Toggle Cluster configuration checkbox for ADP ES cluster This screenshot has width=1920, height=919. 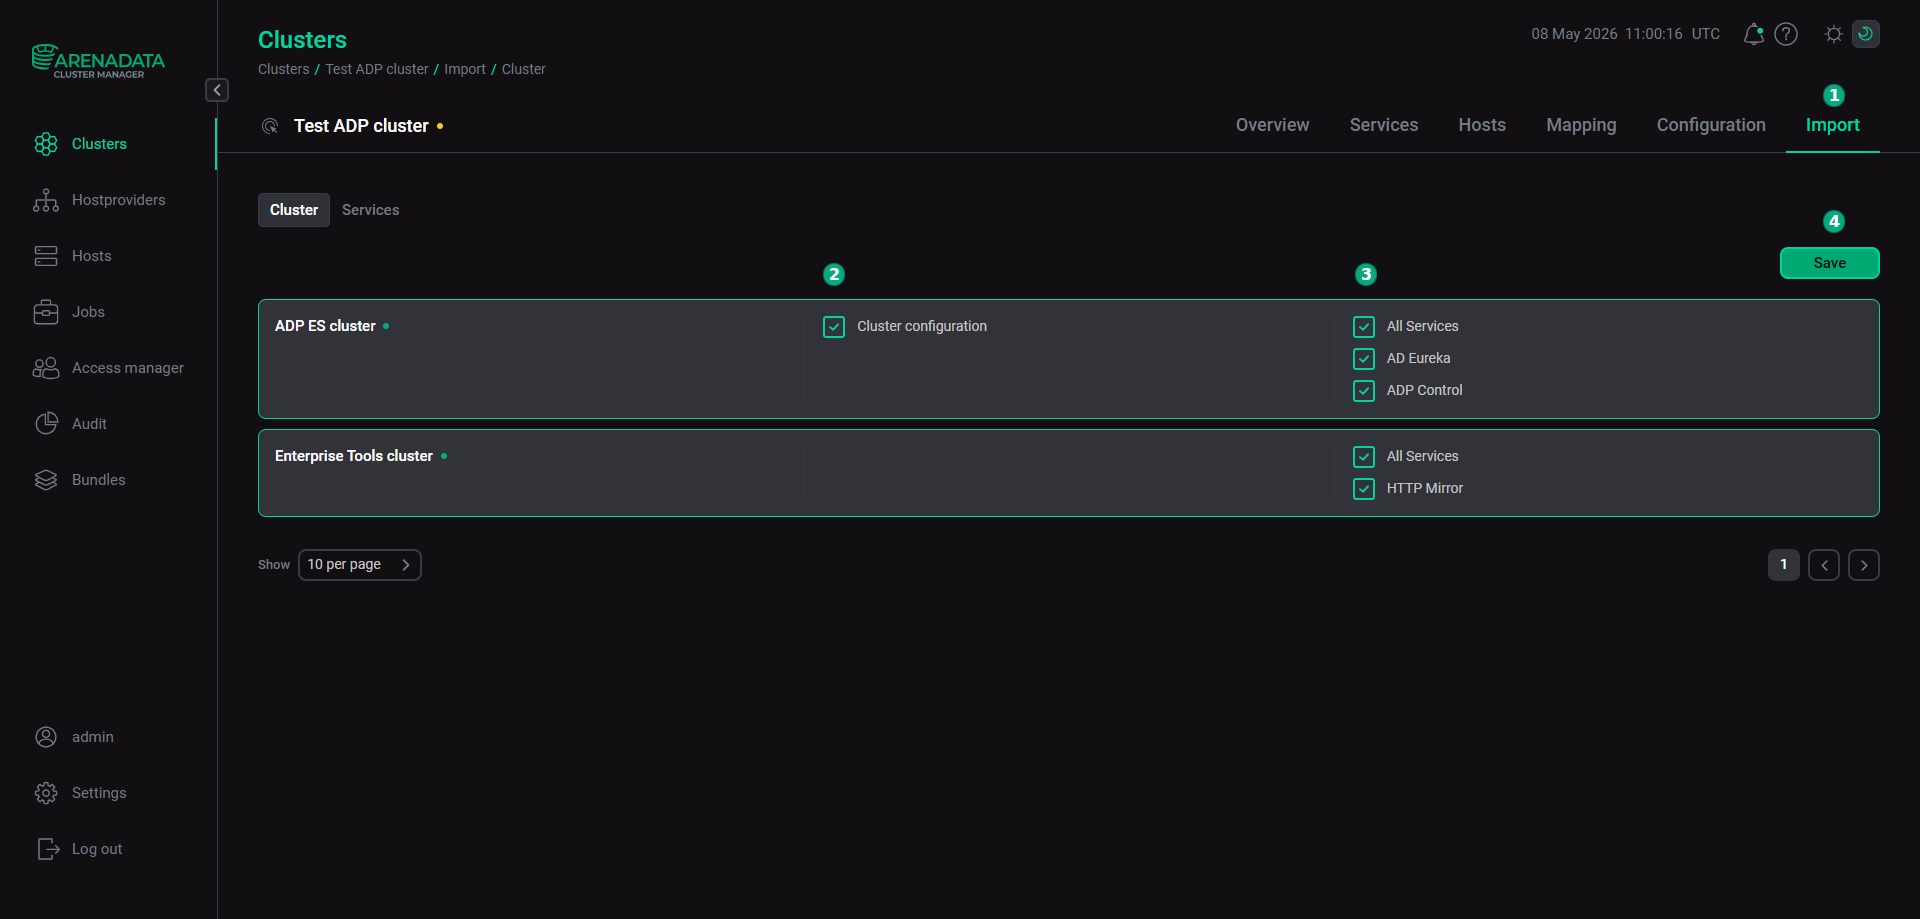point(834,327)
